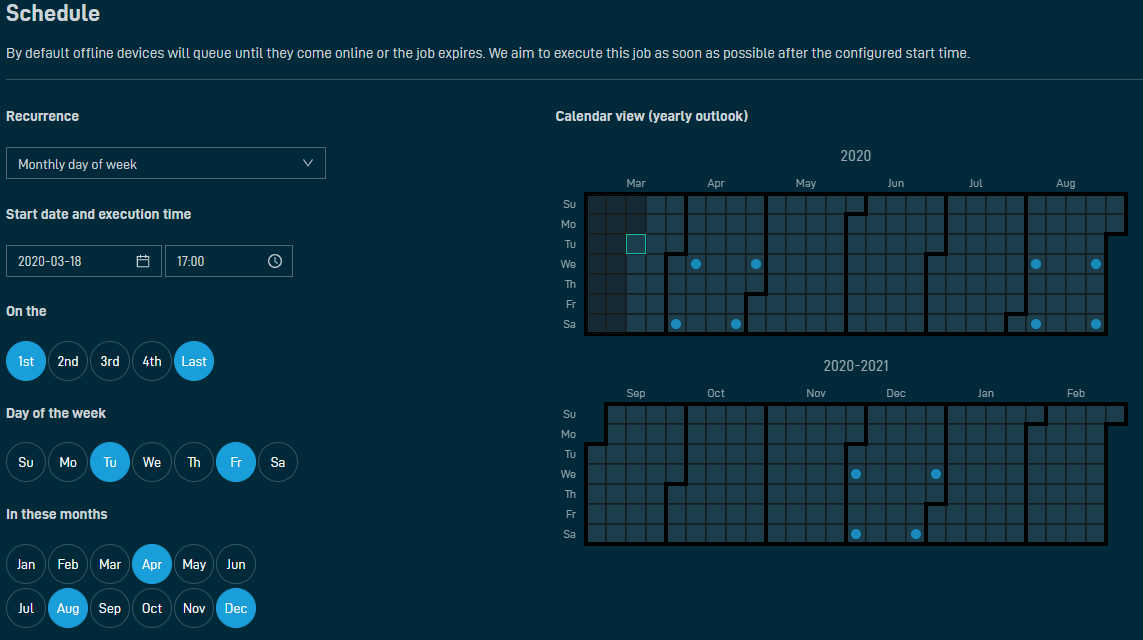Open the date picker calendar icon
Screen dimensions: 1143x640
[x=143, y=261]
